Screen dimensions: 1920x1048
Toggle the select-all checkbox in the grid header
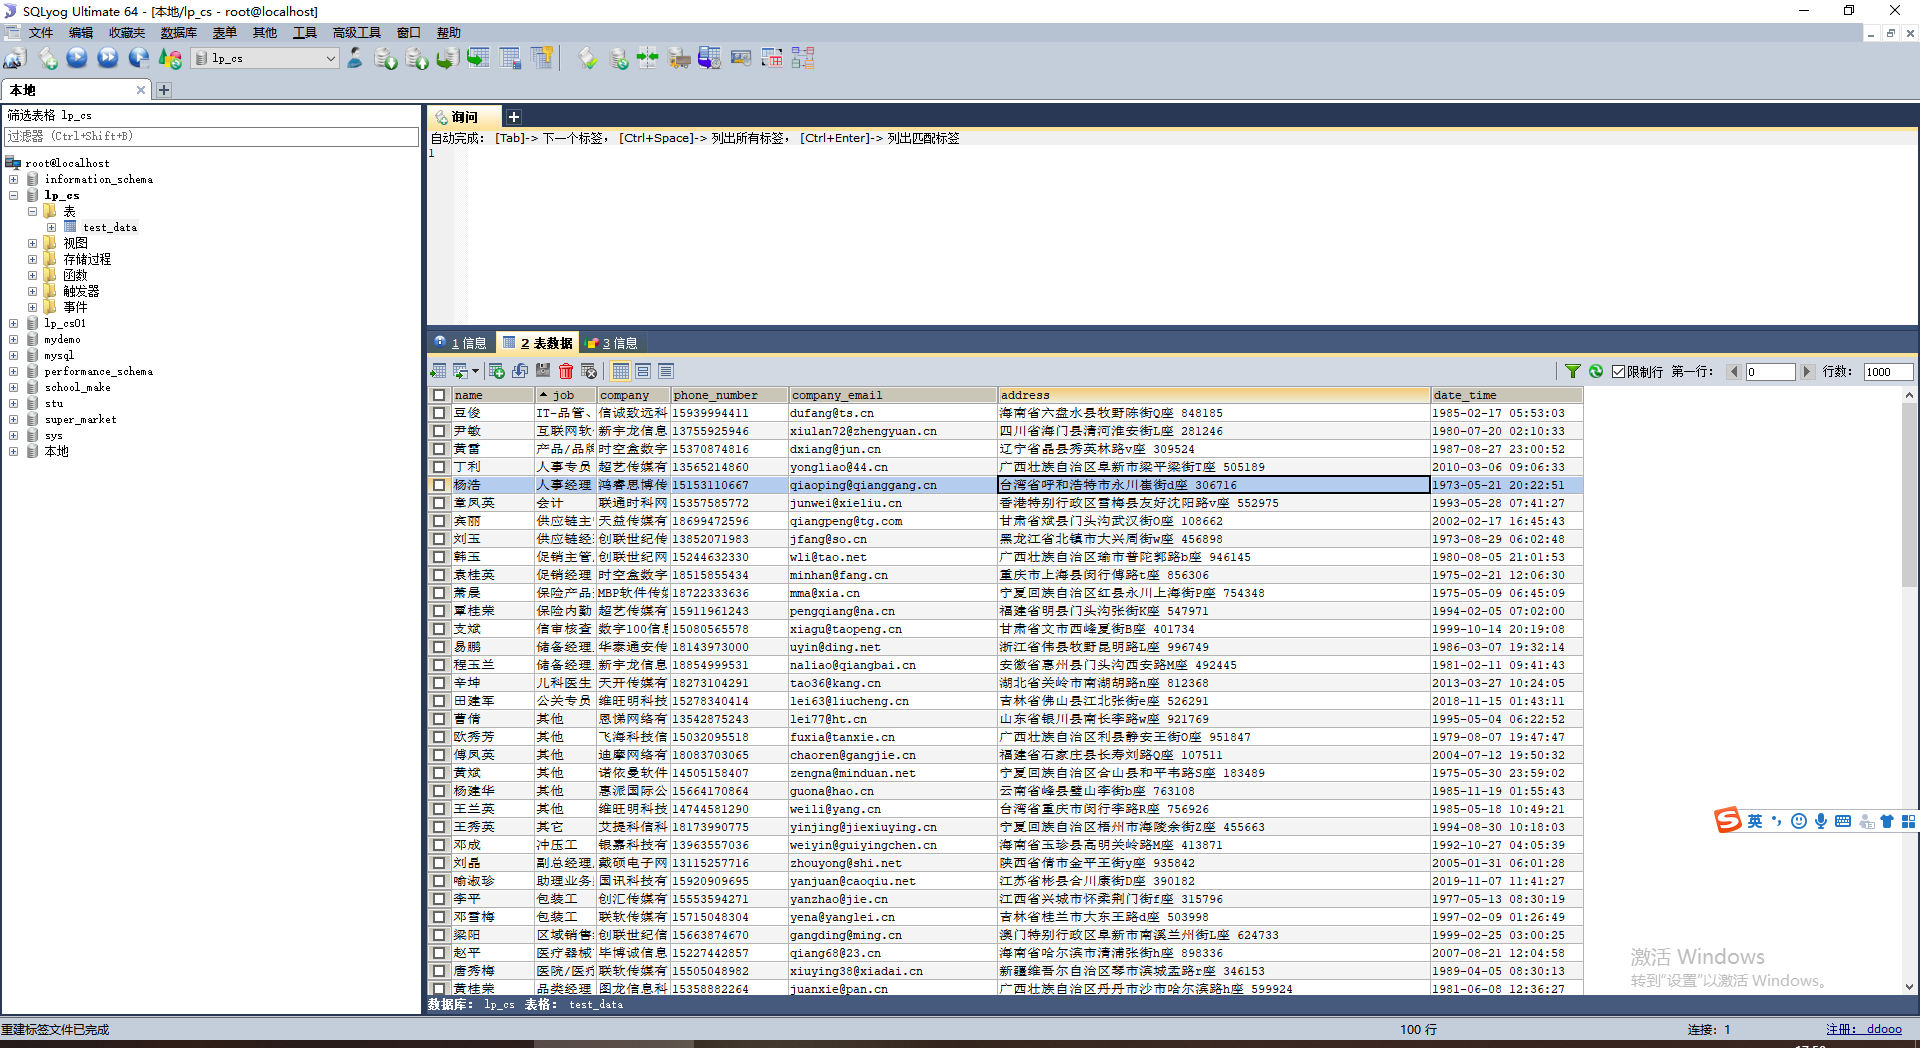439,394
